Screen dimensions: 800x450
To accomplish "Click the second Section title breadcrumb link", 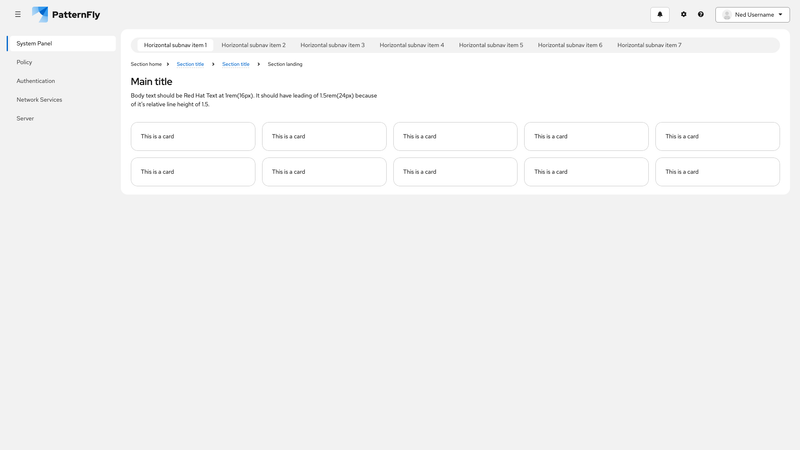I will tap(236, 64).
